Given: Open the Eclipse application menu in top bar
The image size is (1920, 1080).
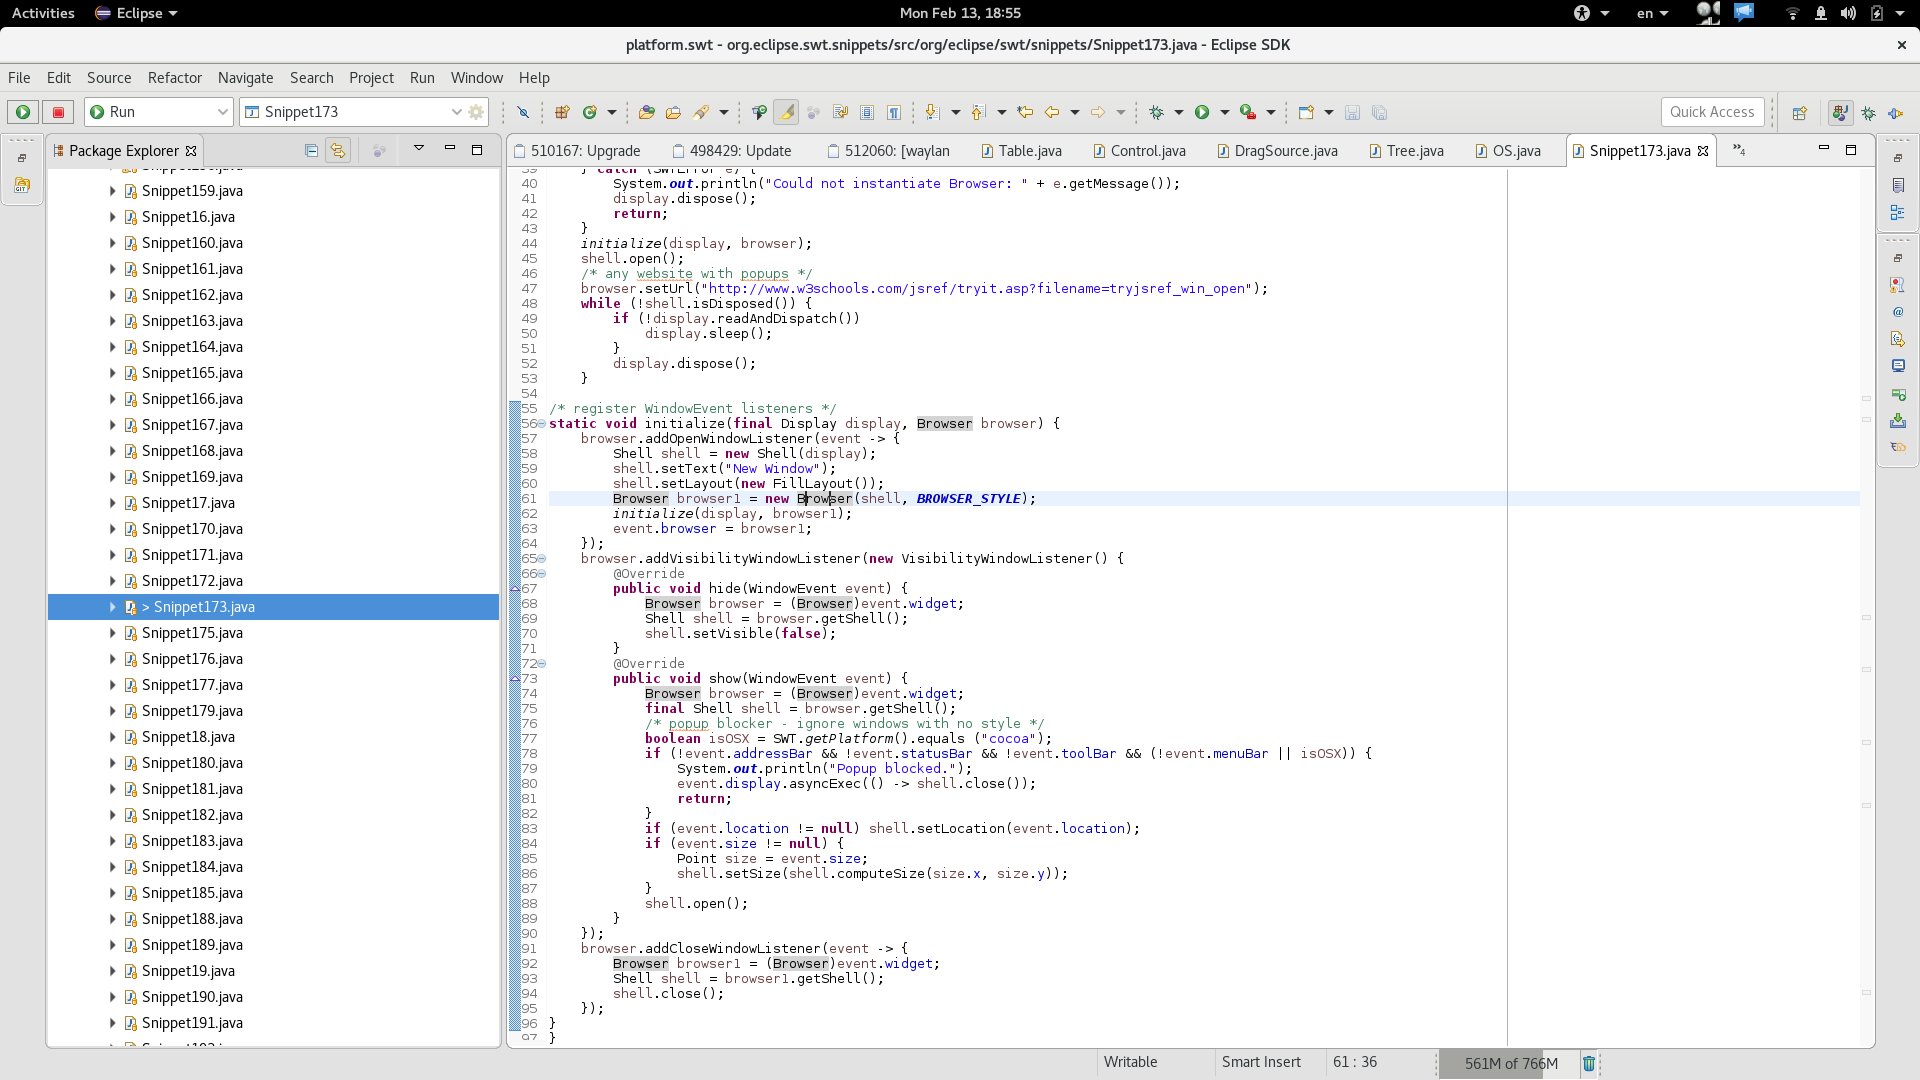Looking at the screenshot, I should click(x=136, y=13).
